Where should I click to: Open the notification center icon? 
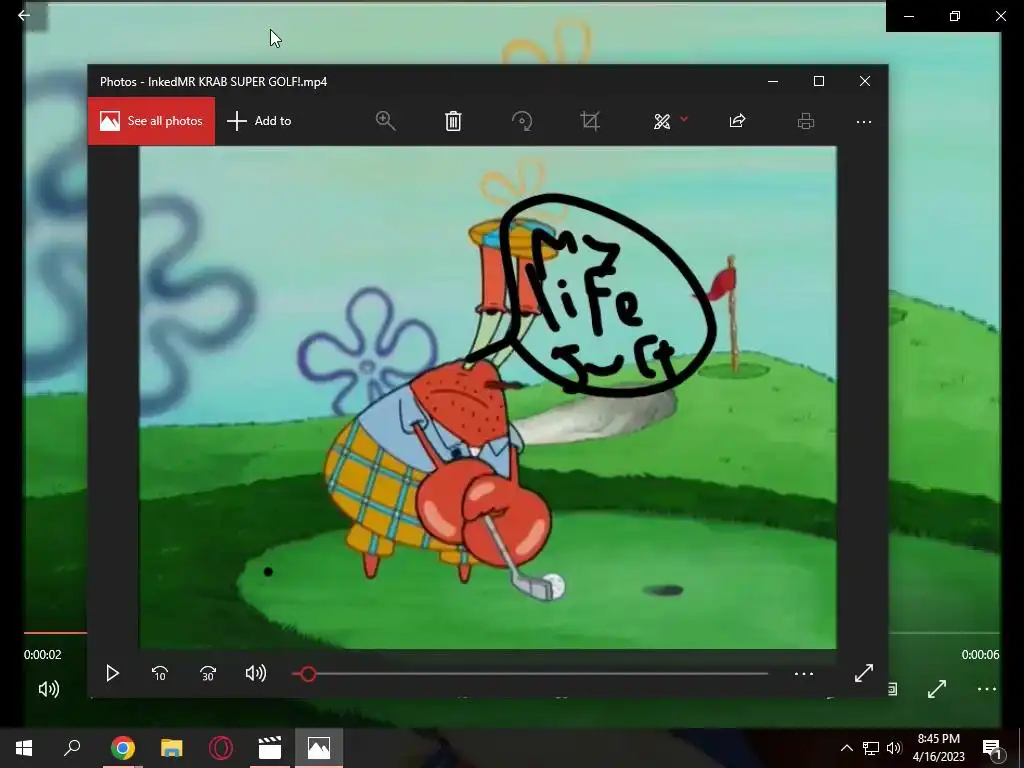(x=992, y=748)
